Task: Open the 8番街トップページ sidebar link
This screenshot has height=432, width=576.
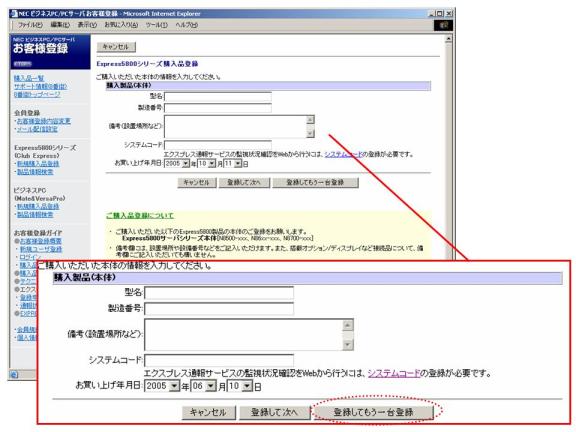Action: coord(37,94)
